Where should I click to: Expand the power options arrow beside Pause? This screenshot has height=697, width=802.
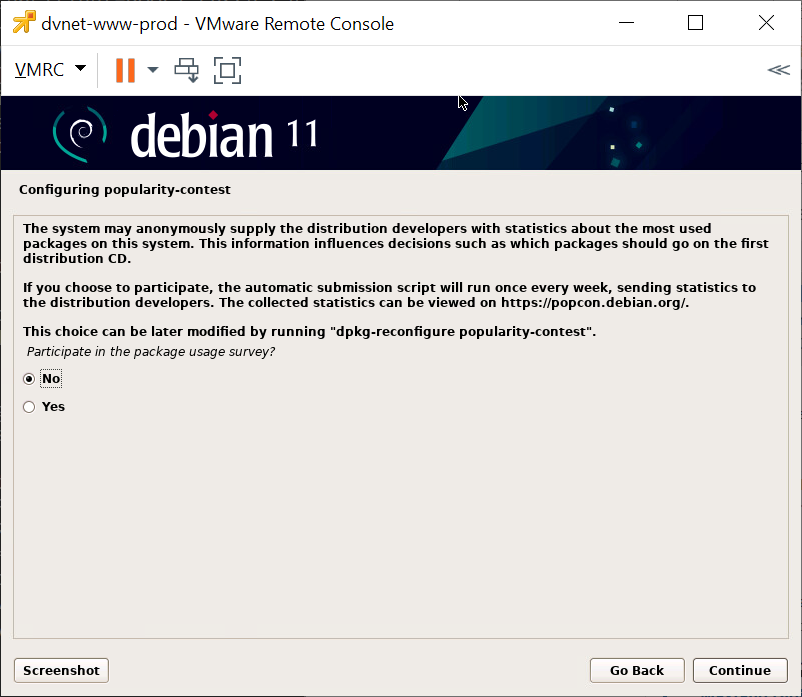coord(153,70)
